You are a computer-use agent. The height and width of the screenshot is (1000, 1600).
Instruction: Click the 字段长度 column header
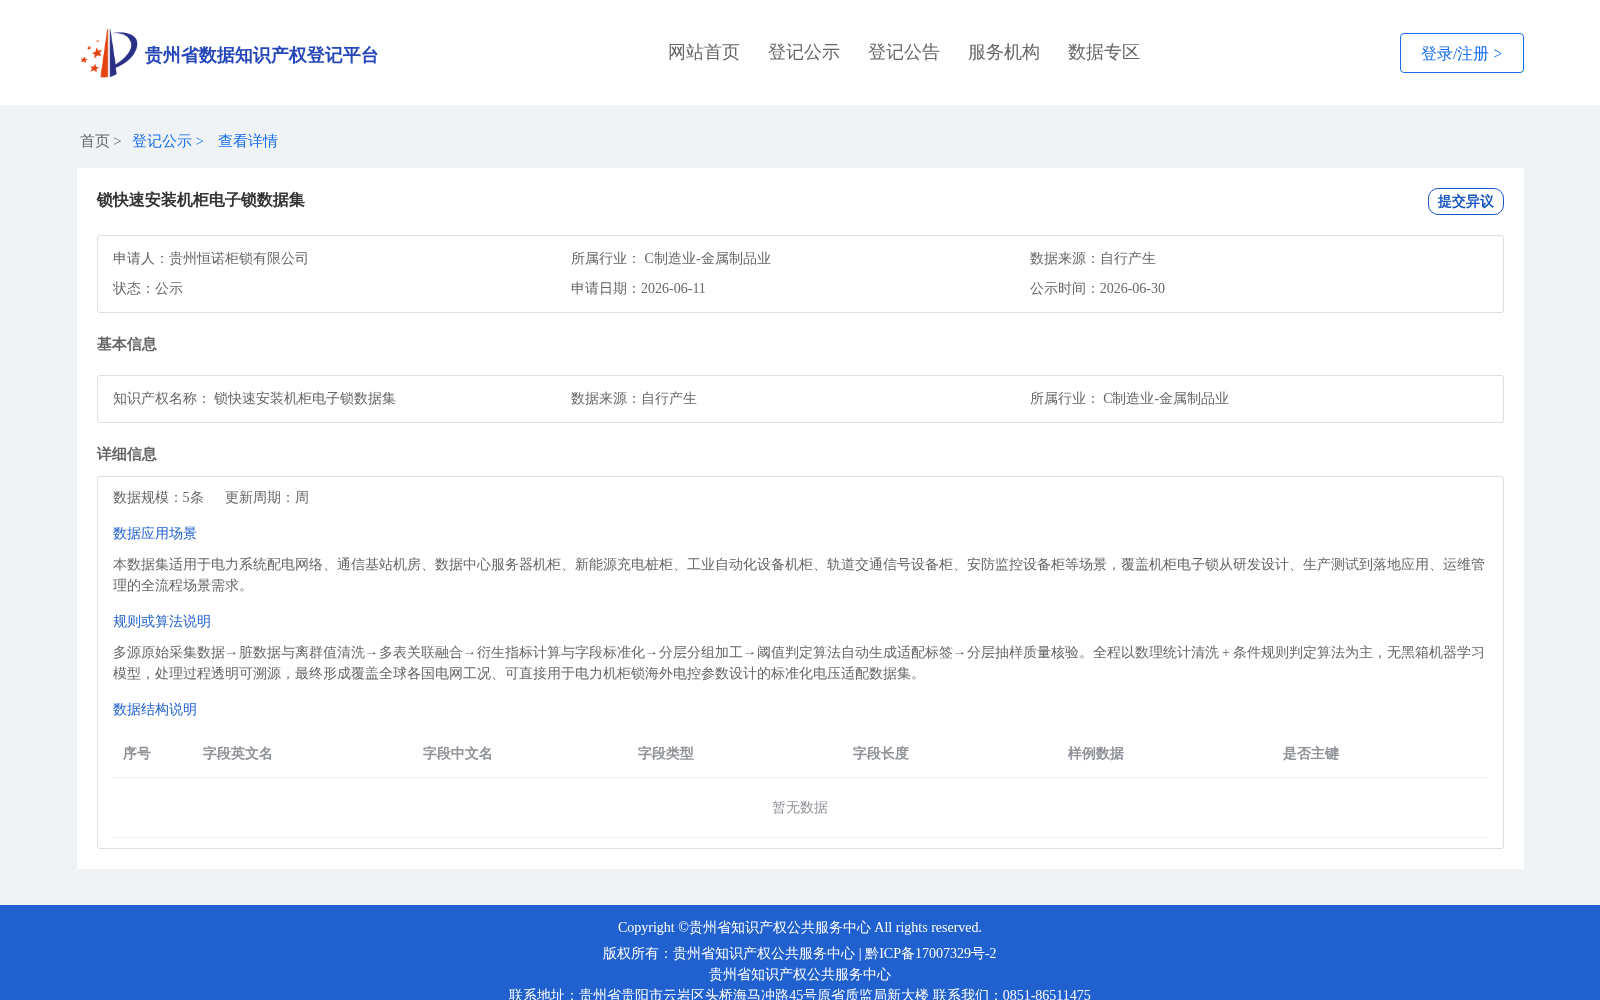coord(881,753)
